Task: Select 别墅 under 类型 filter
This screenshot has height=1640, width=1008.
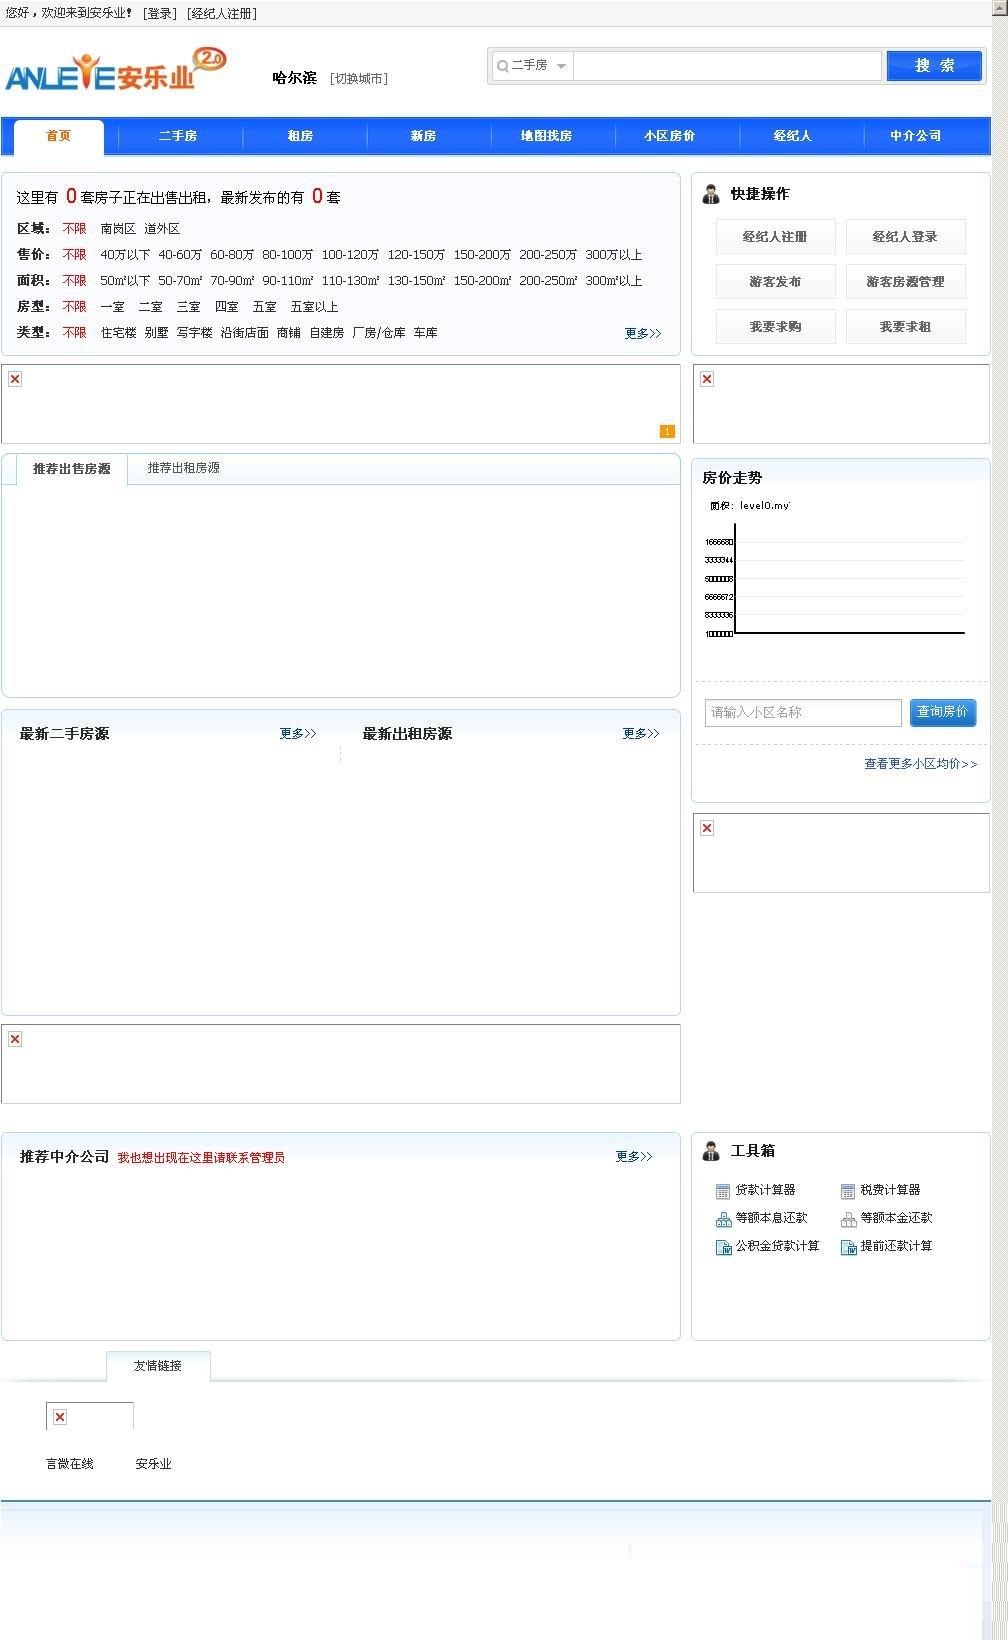Action: click(156, 333)
